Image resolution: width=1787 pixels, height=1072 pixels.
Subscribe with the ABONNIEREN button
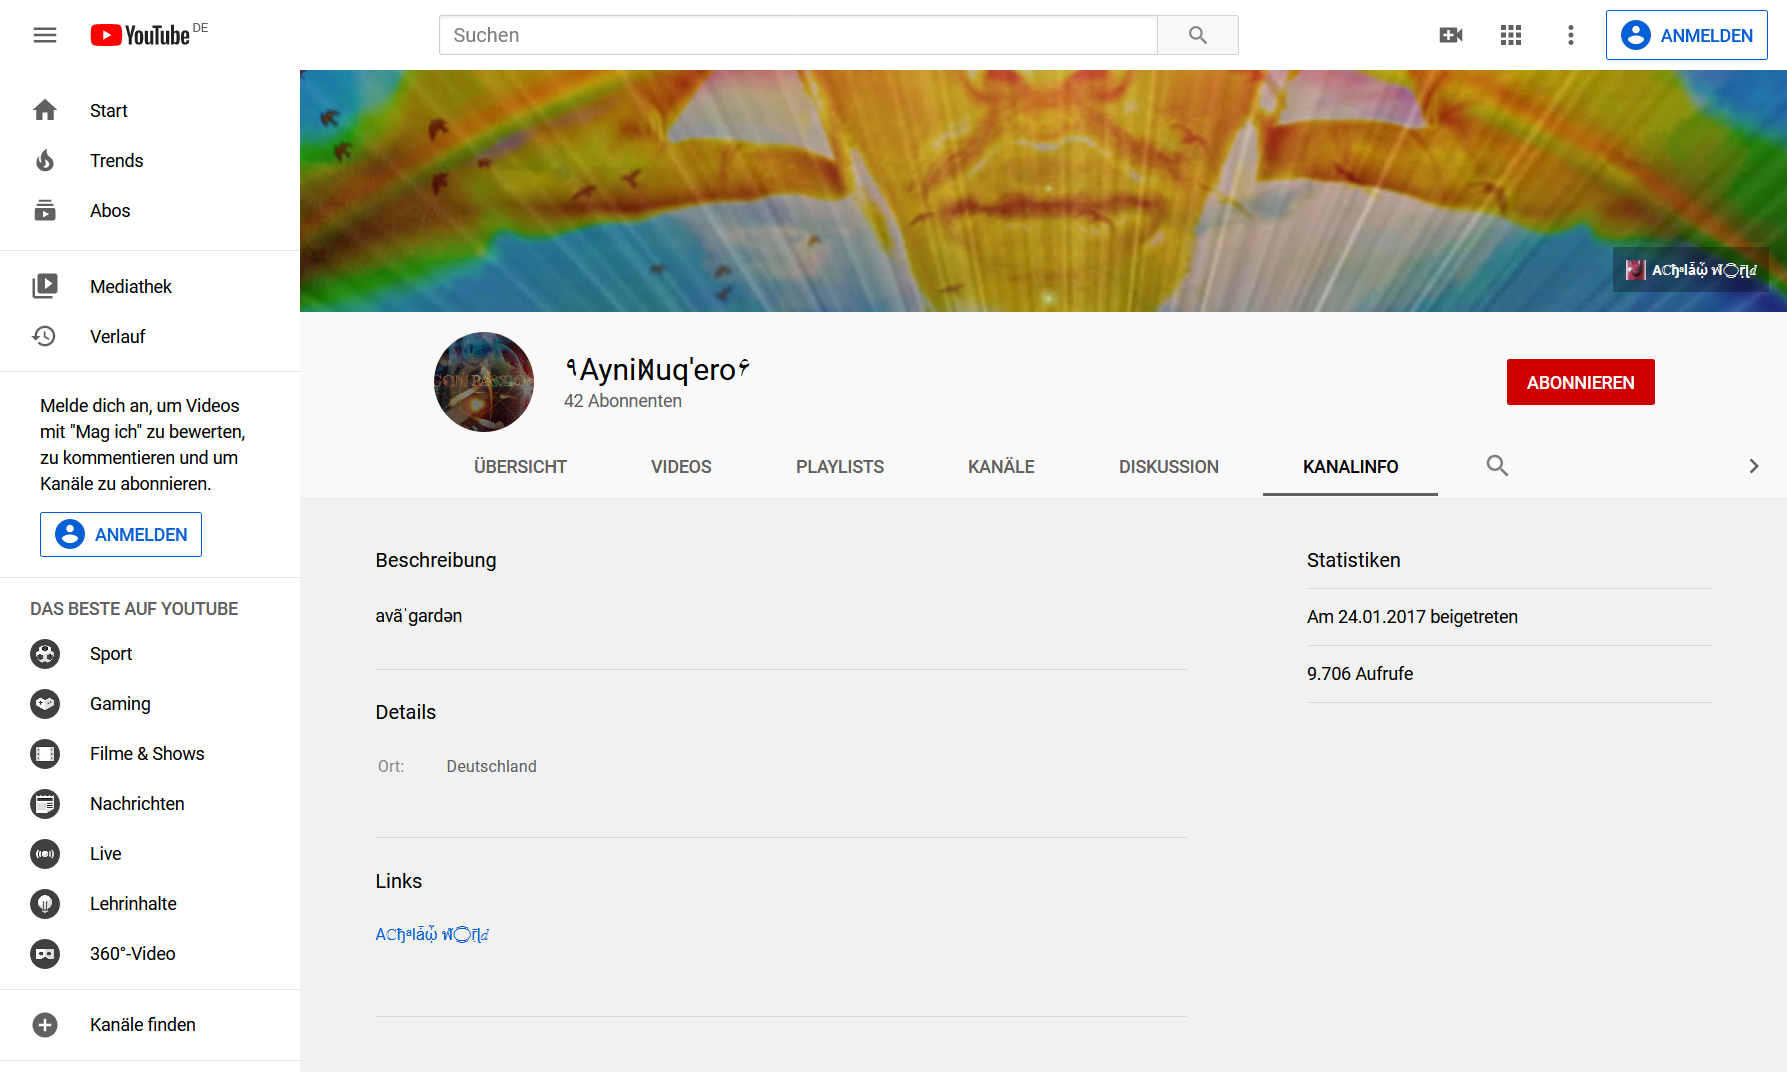tap(1580, 382)
